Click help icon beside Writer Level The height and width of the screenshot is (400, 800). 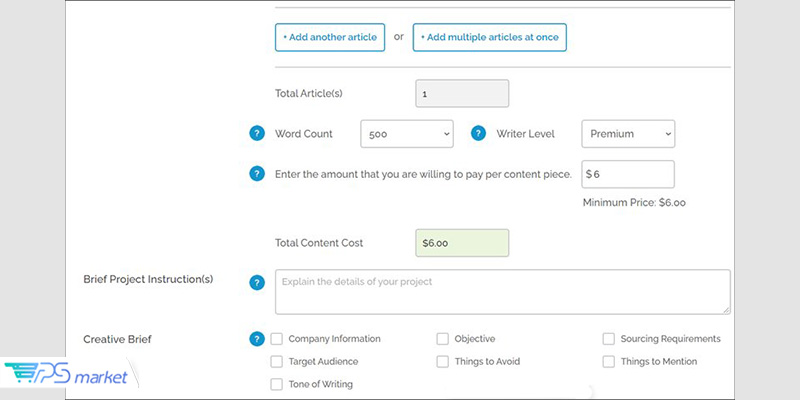tap(478, 134)
